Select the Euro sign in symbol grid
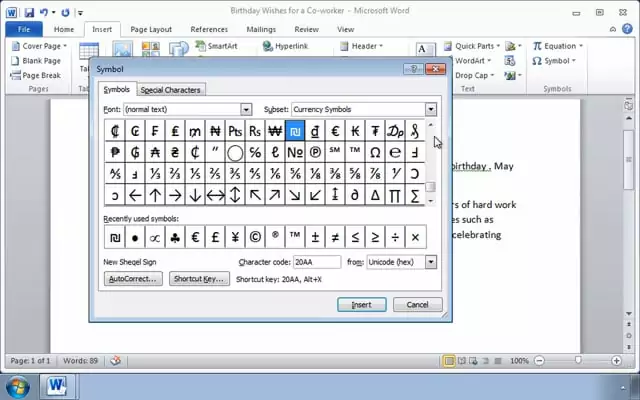 pos(335,131)
